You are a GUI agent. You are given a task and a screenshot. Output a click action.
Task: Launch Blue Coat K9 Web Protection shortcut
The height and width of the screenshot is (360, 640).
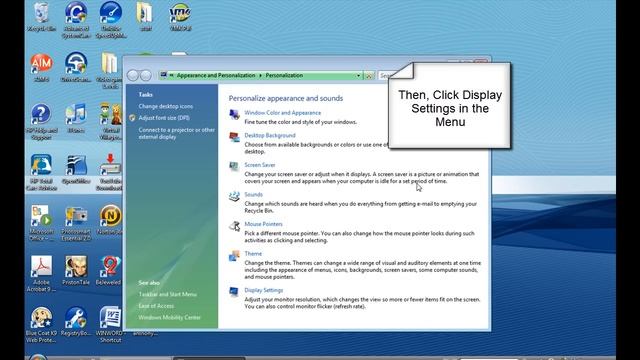(41, 318)
